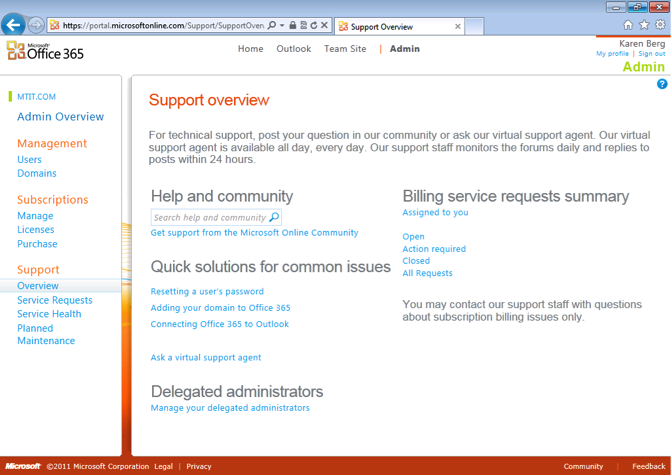Get support from the Microsoft Online Community
Screen dimensions: 671x475
[x=254, y=233]
